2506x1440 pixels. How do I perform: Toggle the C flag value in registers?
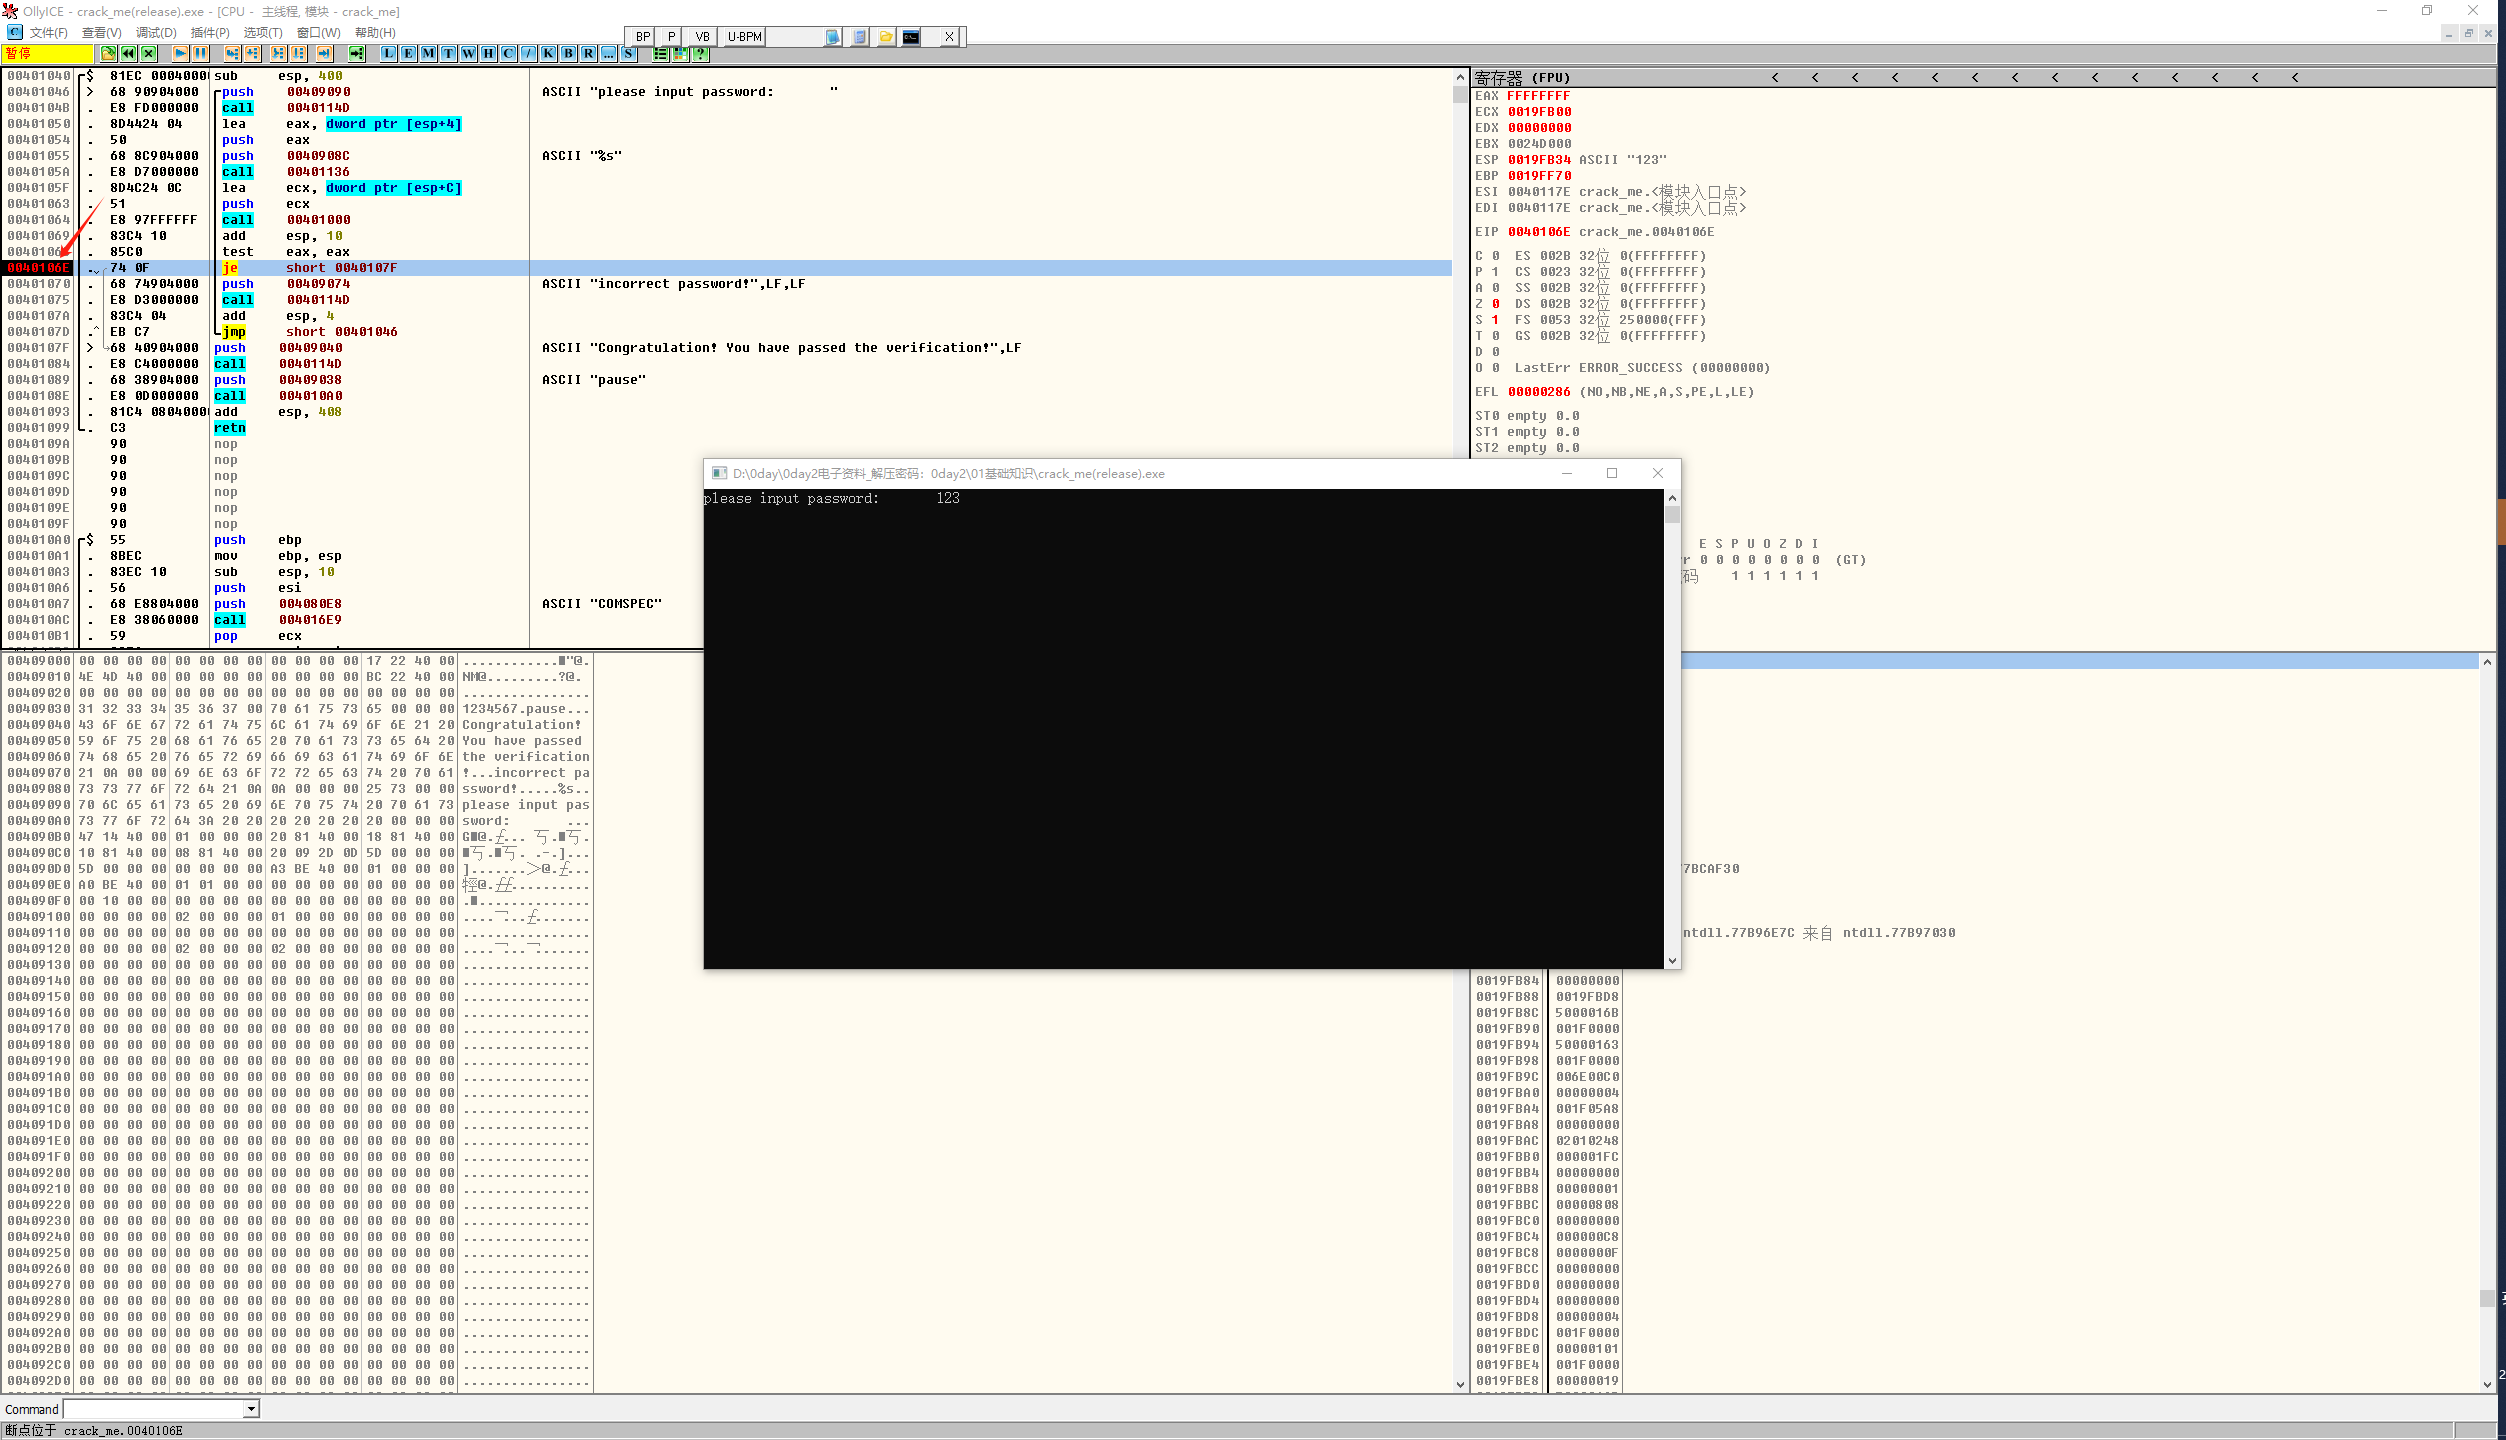click(x=1495, y=256)
